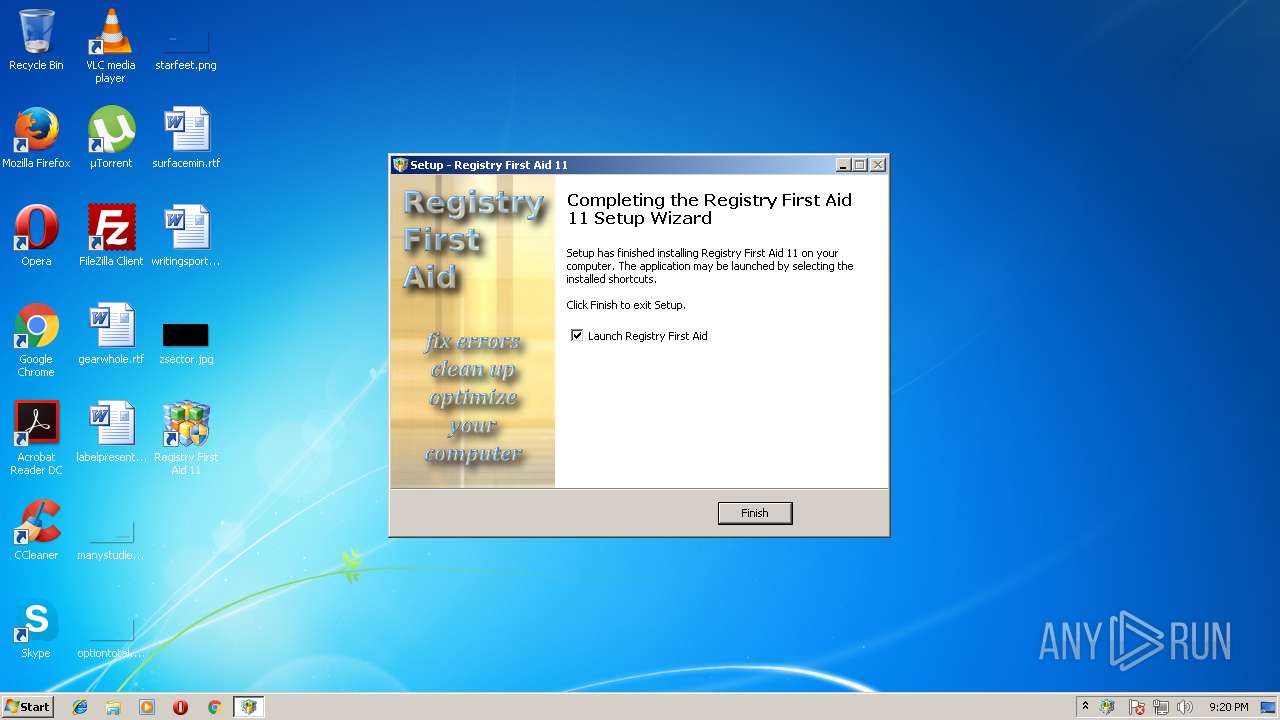Select gearwhole.rtf document icon
1280x720 pixels.
[x=110, y=334]
